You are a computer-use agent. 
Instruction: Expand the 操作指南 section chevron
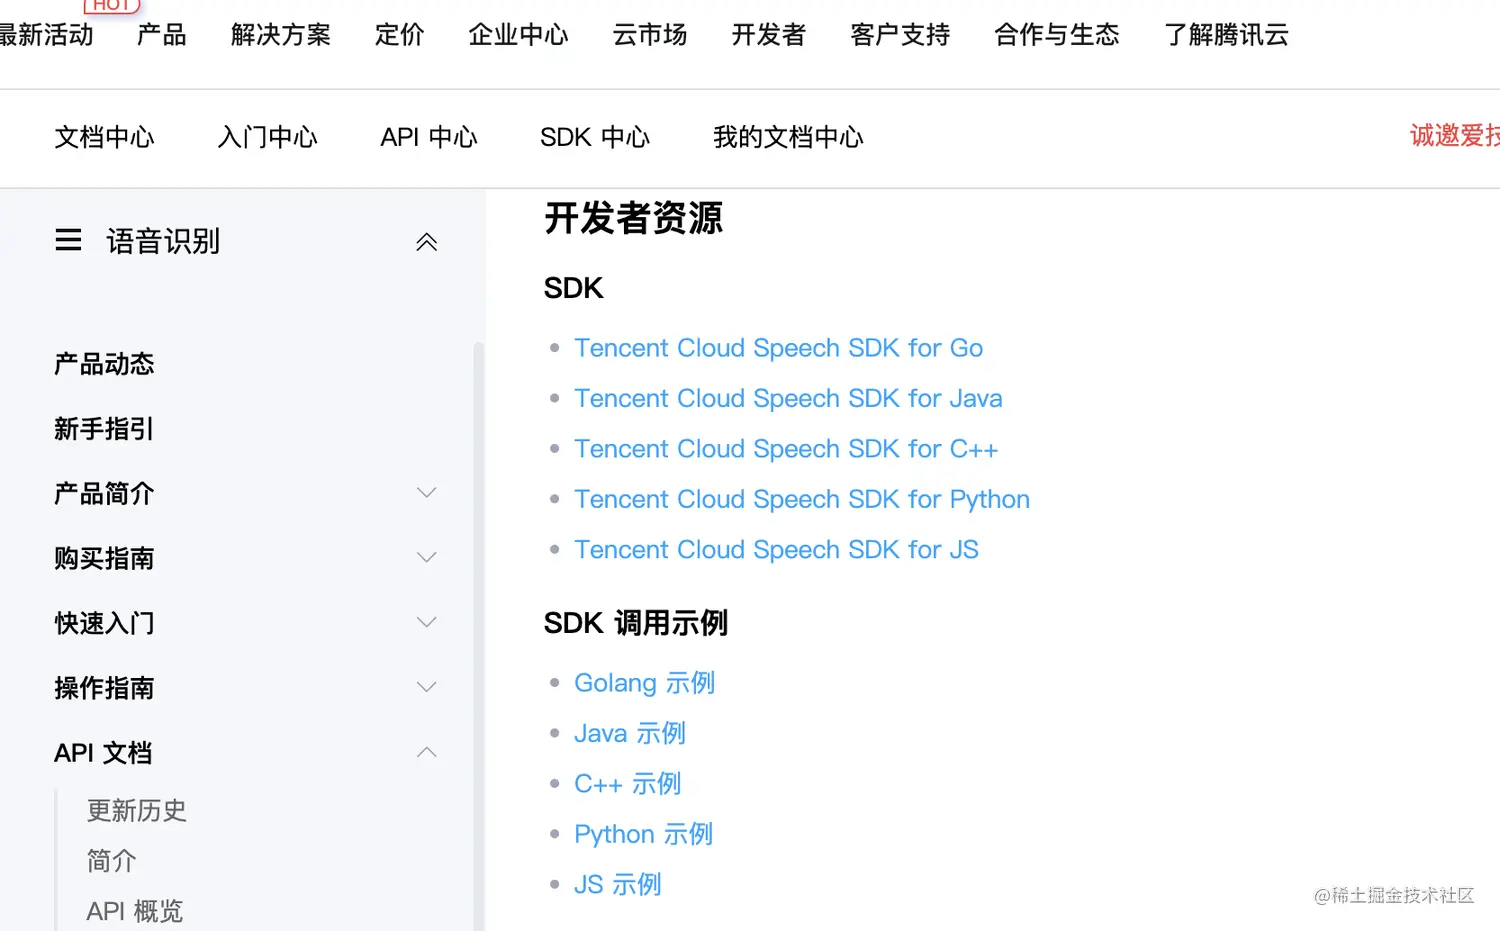coord(427,687)
